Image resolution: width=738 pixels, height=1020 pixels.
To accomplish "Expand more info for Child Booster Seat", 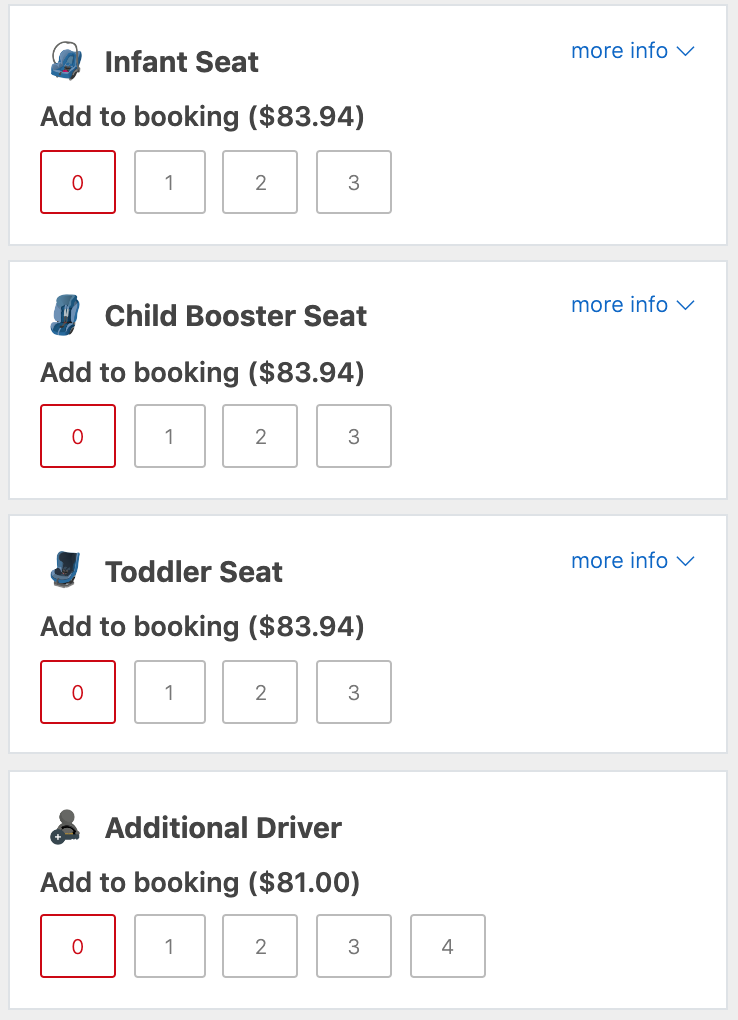I will tap(633, 304).
